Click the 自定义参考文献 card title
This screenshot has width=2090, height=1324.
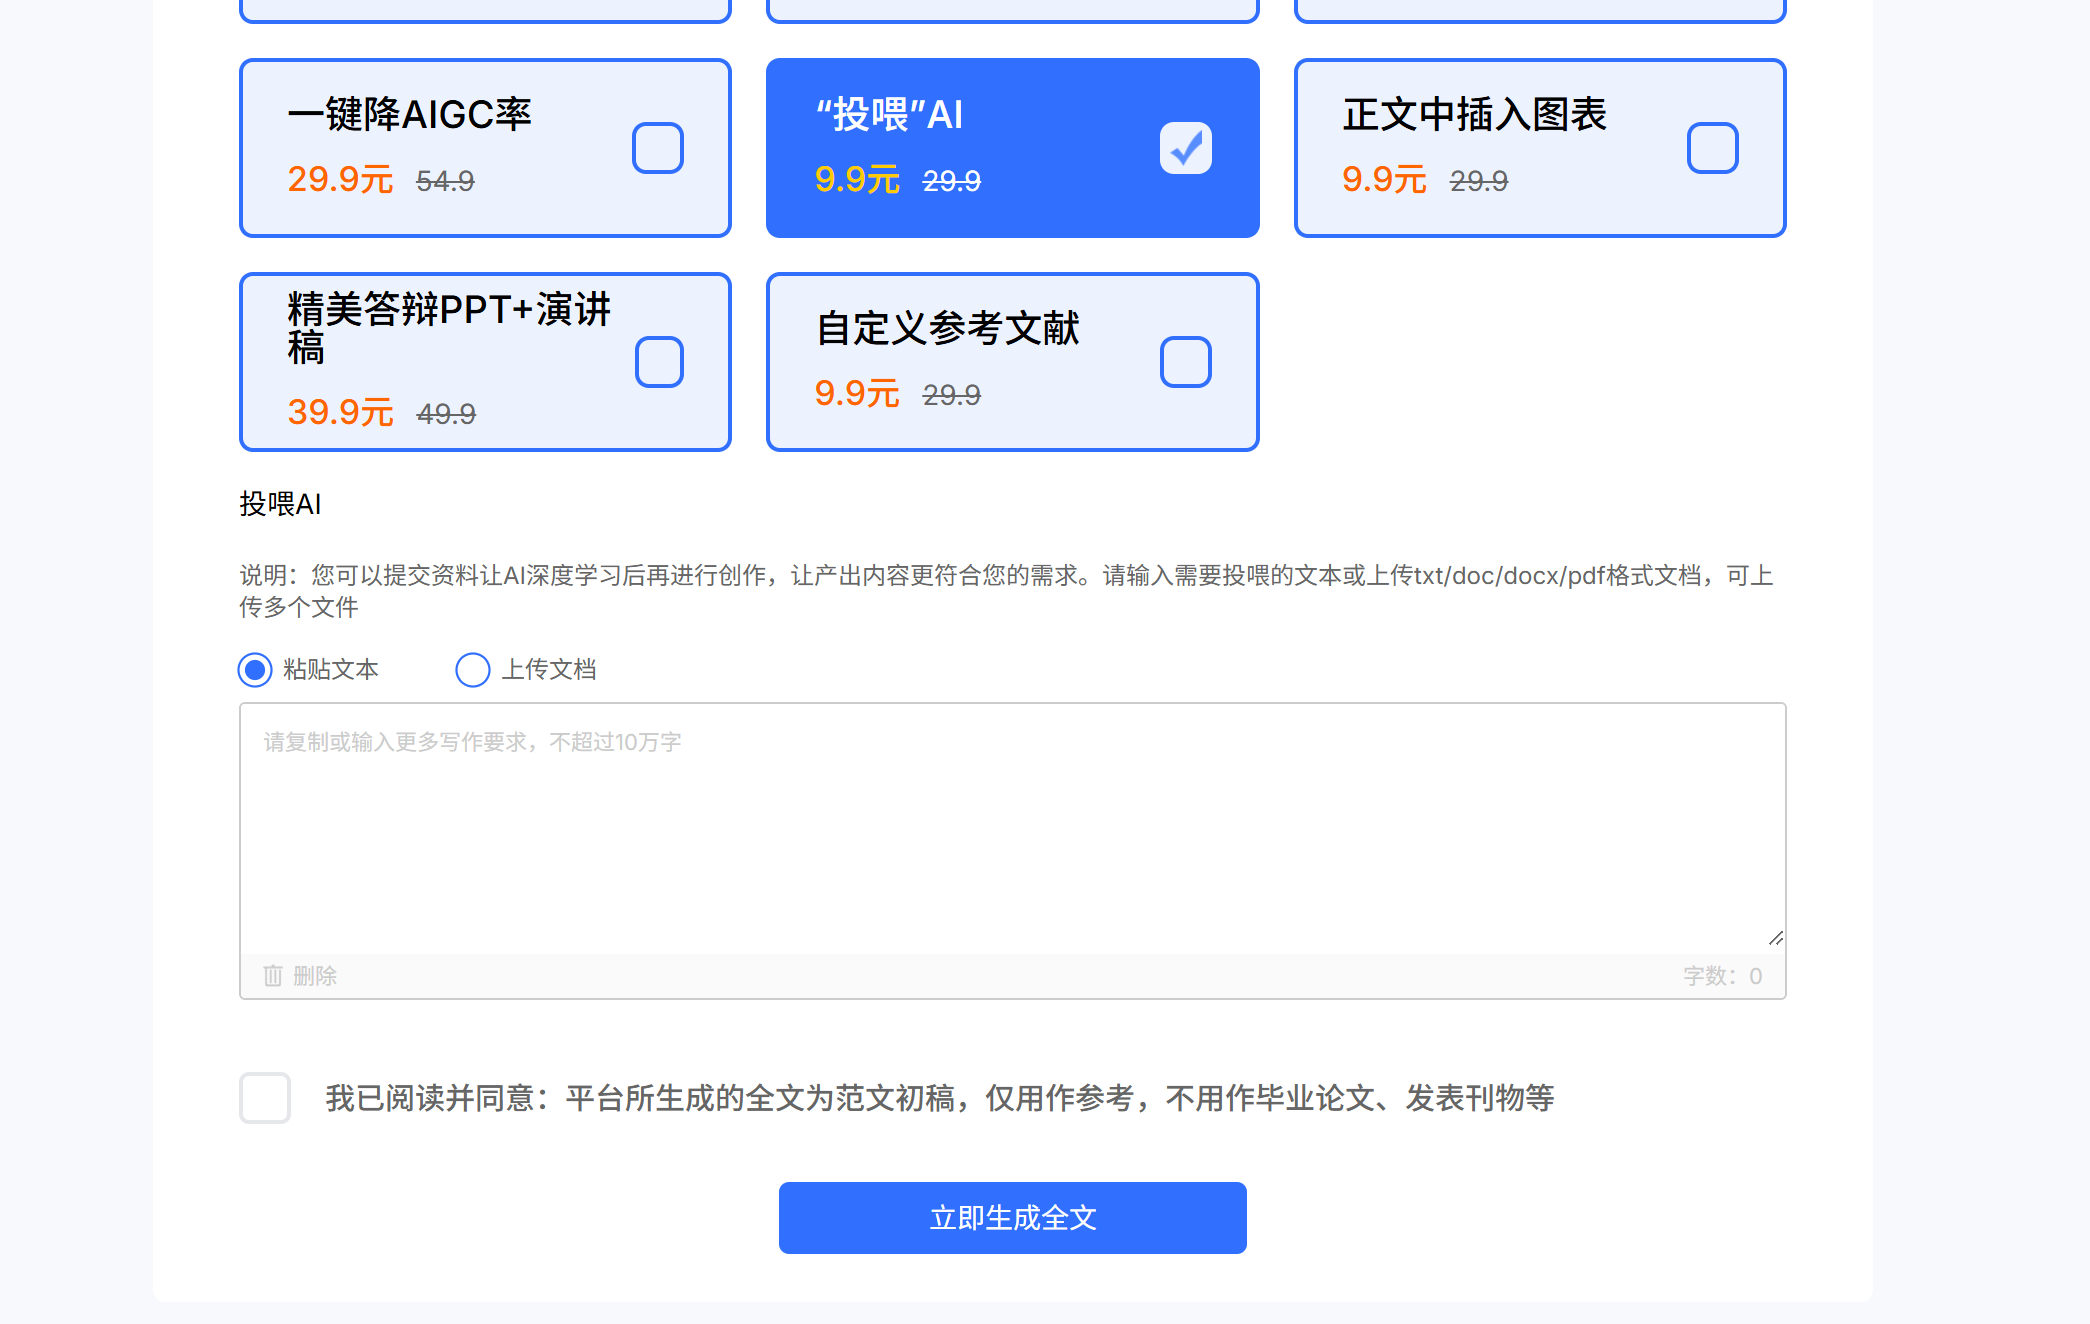point(947,329)
